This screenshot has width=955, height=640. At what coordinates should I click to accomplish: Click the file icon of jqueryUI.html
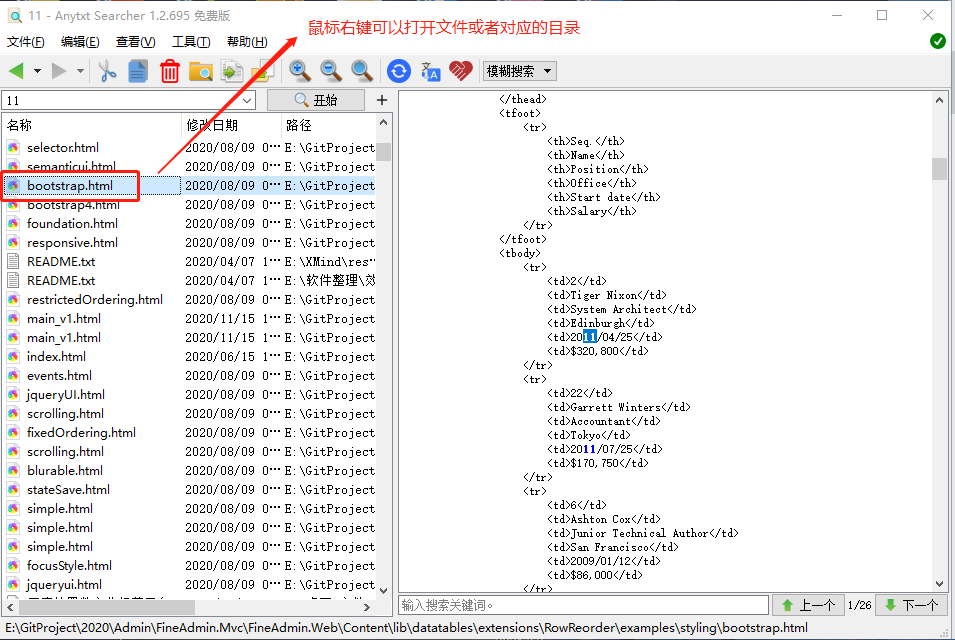13,395
